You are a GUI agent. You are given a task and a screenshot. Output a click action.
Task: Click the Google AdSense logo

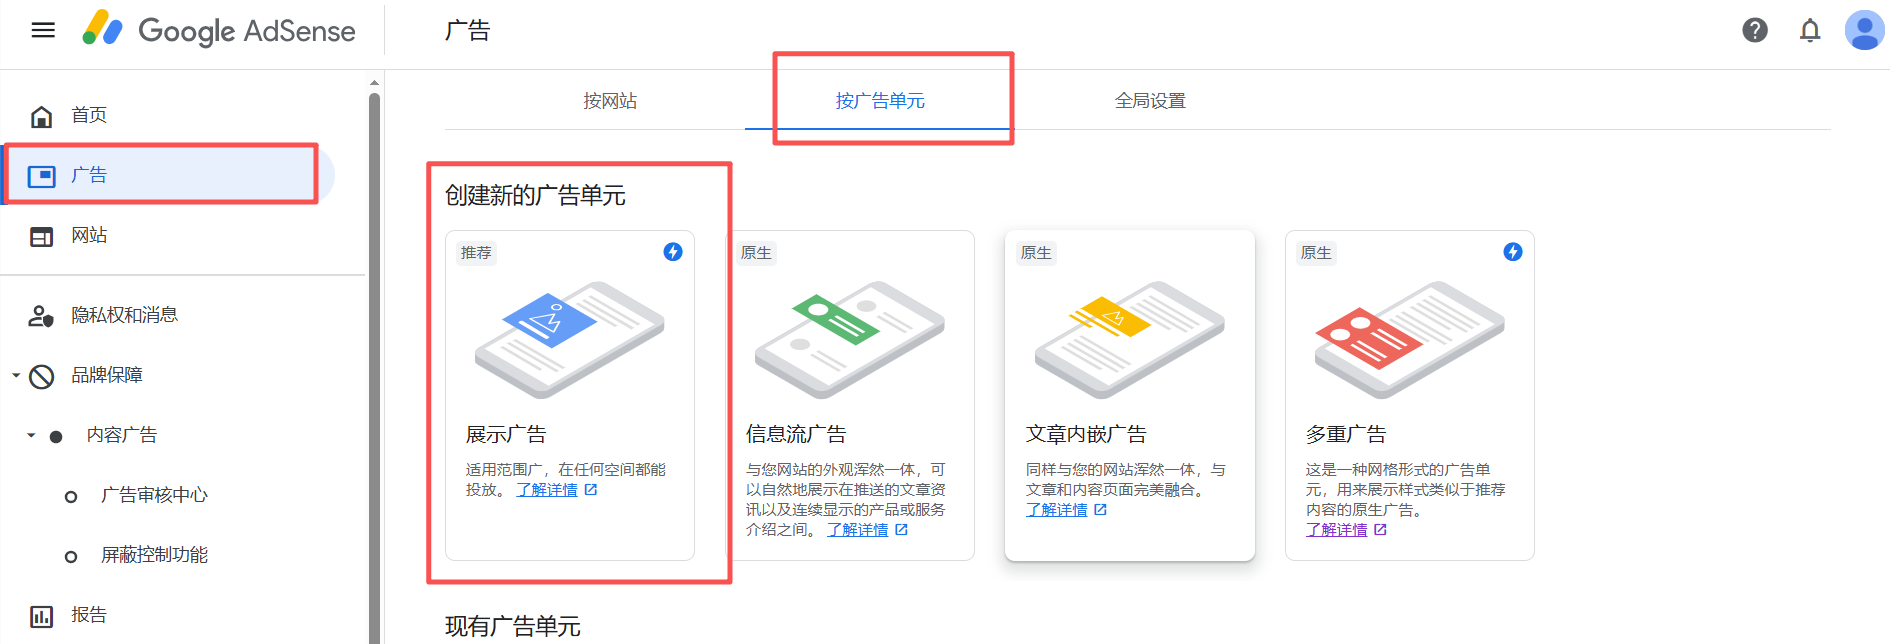(x=219, y=31)
